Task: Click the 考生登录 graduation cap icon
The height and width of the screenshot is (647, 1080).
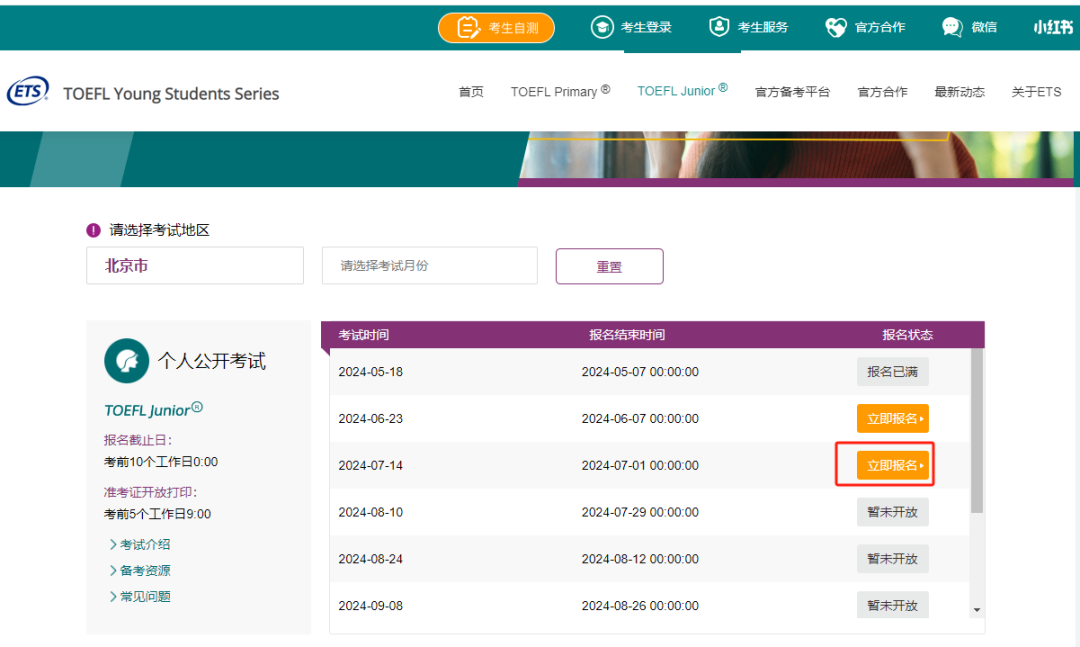Action: coord(602,28)
